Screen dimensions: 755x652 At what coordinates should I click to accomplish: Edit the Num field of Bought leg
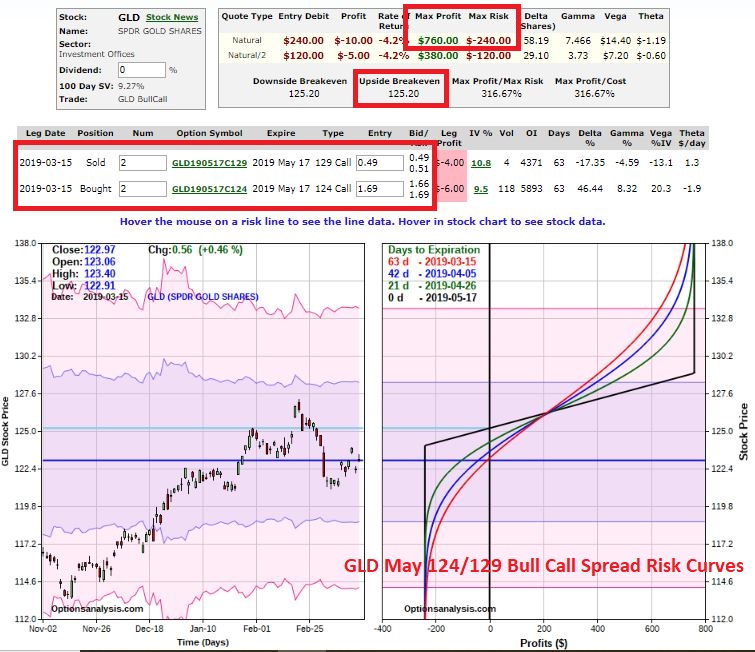(143, 189)
